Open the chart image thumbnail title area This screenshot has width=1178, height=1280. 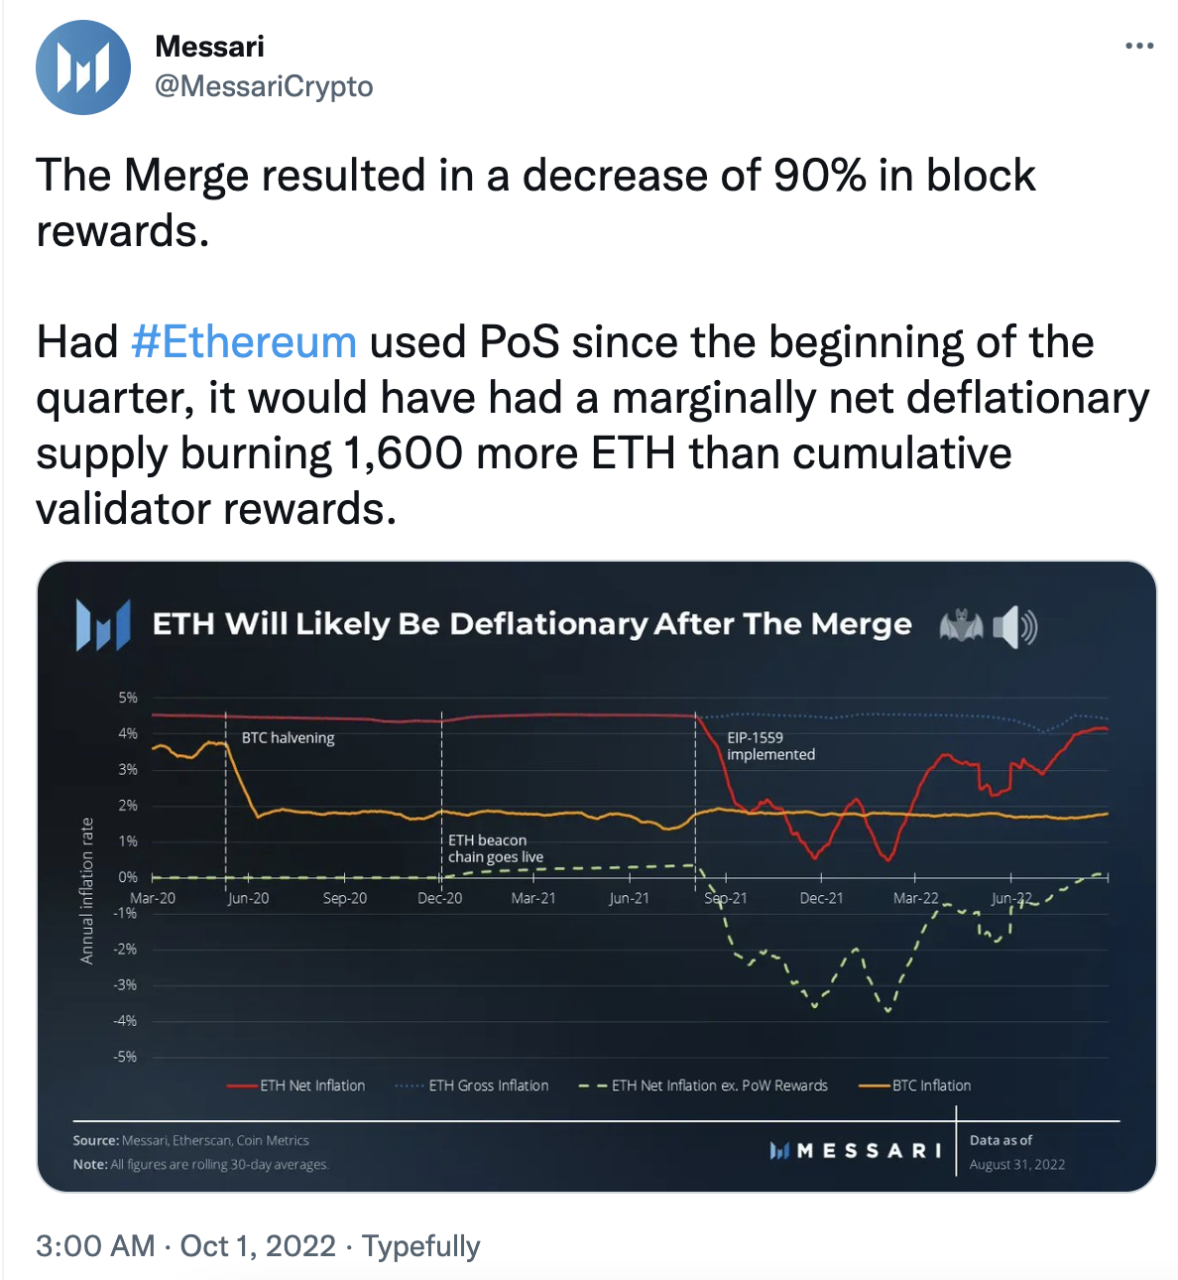(x=532, y=624)
